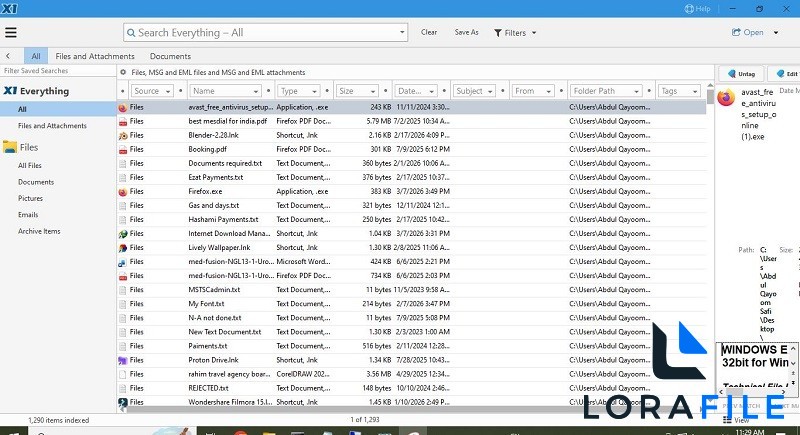This screenshot has width=800, height=435.
Task: Click the PDF icon of best mesdial for india.pdf
Action: pyautogui.click(x=122, y=122)
